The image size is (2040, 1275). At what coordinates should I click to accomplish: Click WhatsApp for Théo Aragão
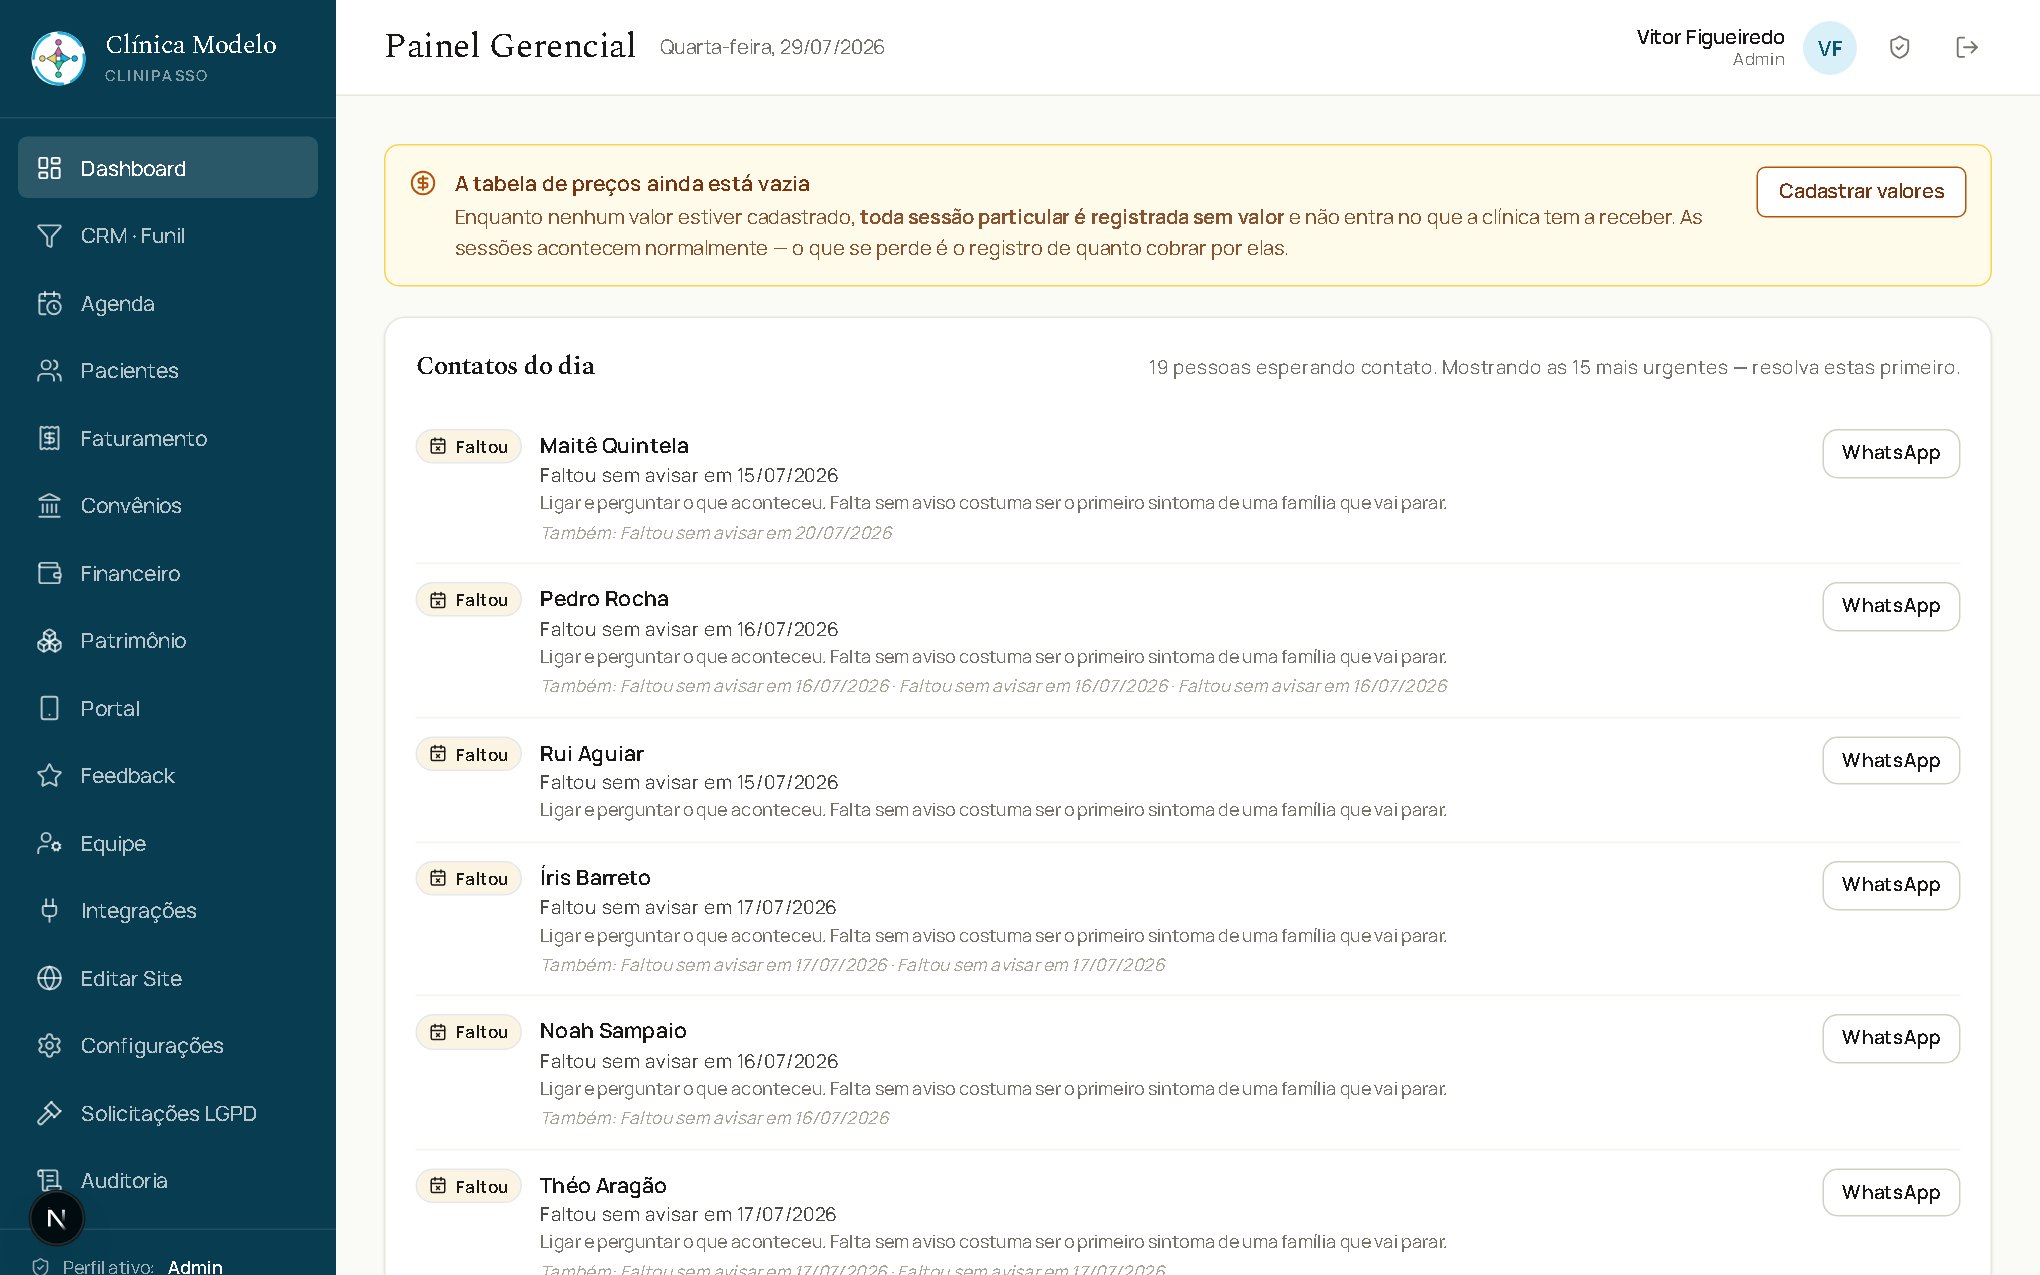[1891, 1193]
